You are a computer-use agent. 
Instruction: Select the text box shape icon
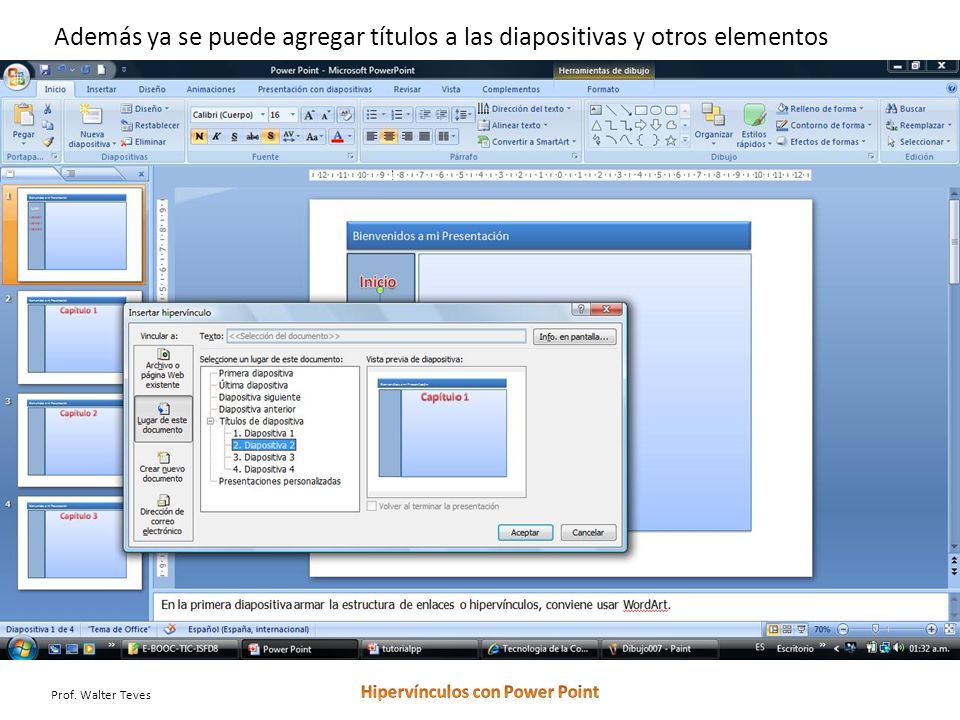tap(596, 110)
